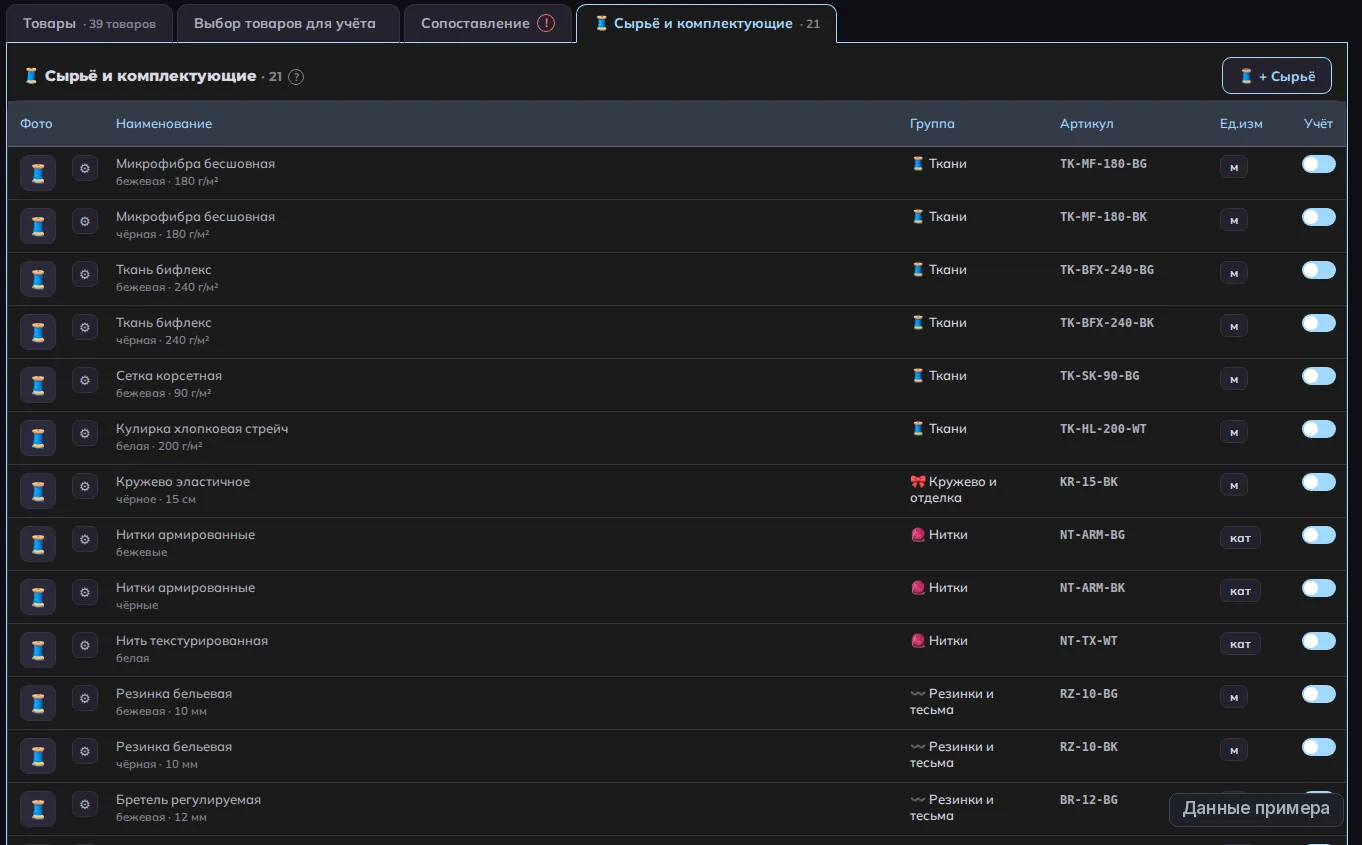Click group Кружево и отделка cell
The height and width of the screenshot is (845, 1362).
(x=953, y=490)
